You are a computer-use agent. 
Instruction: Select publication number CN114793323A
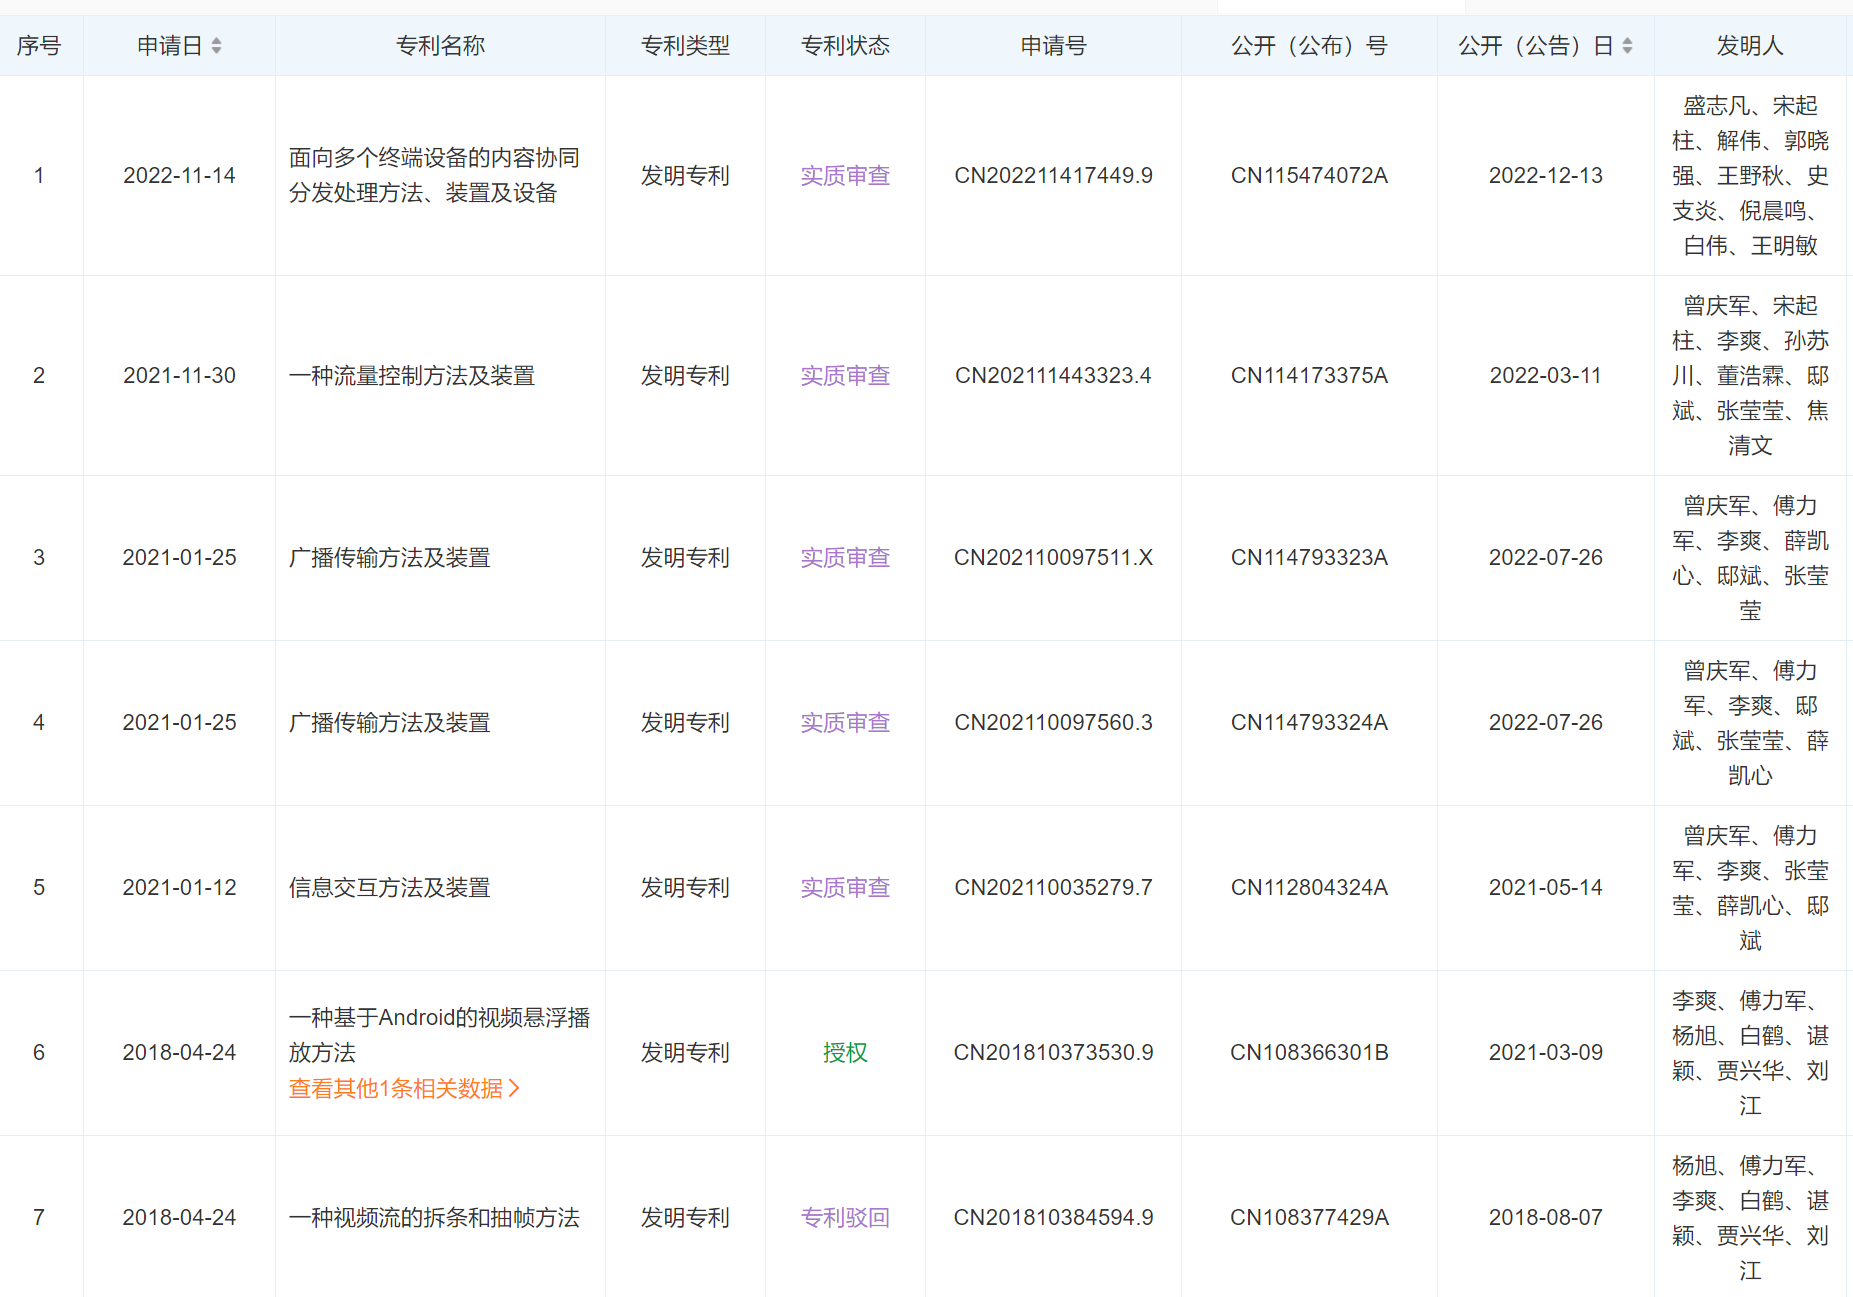(1309, 558)
